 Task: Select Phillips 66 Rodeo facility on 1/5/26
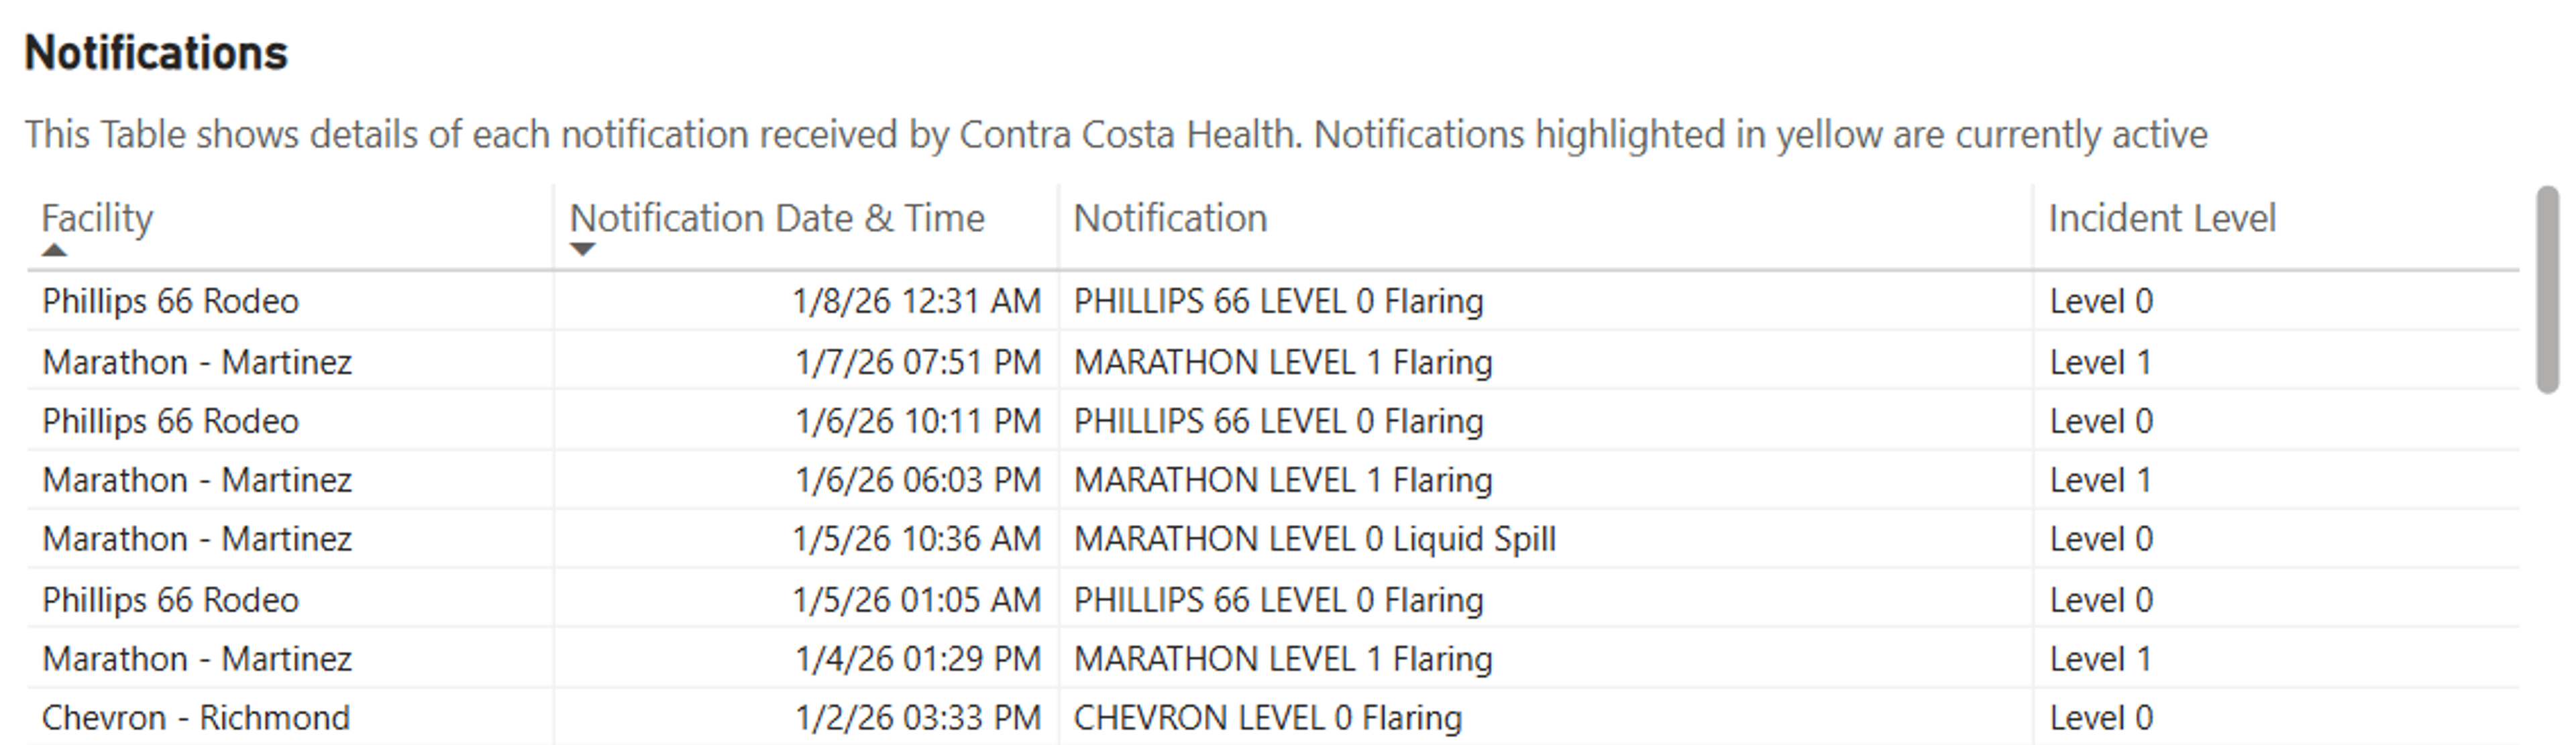pos(170,600)
